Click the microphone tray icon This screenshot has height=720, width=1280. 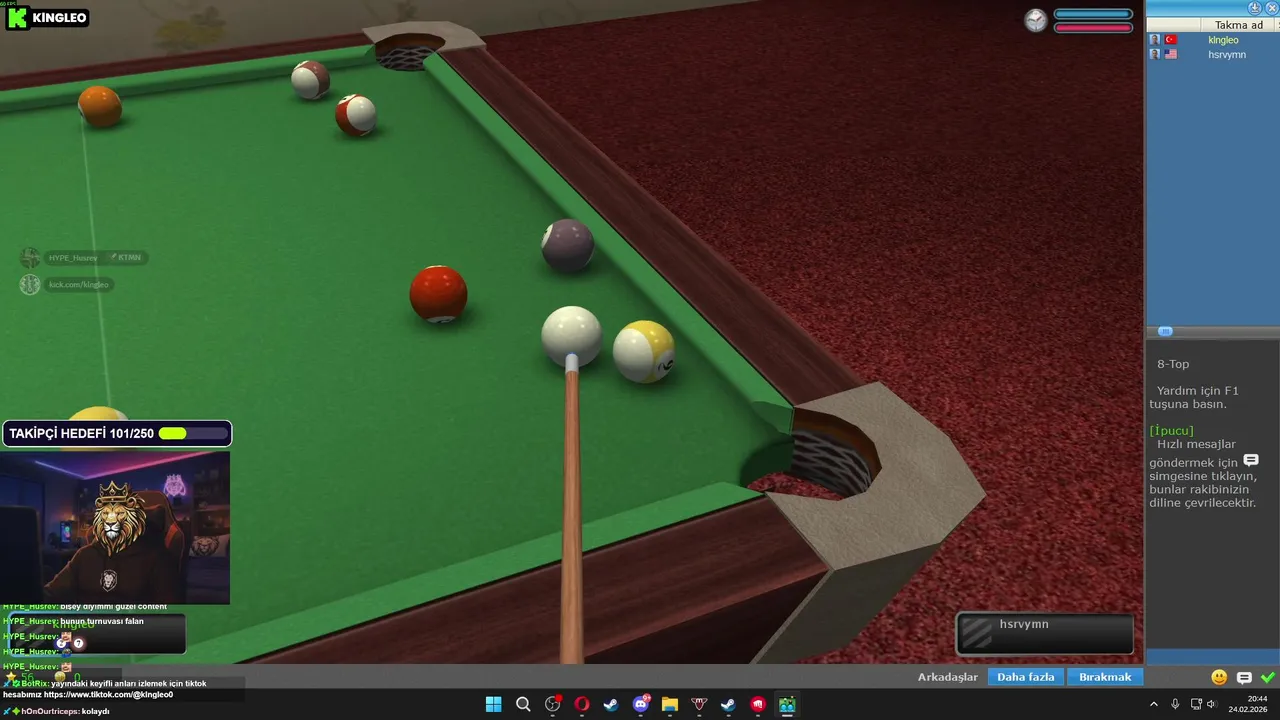(1175, 704)
